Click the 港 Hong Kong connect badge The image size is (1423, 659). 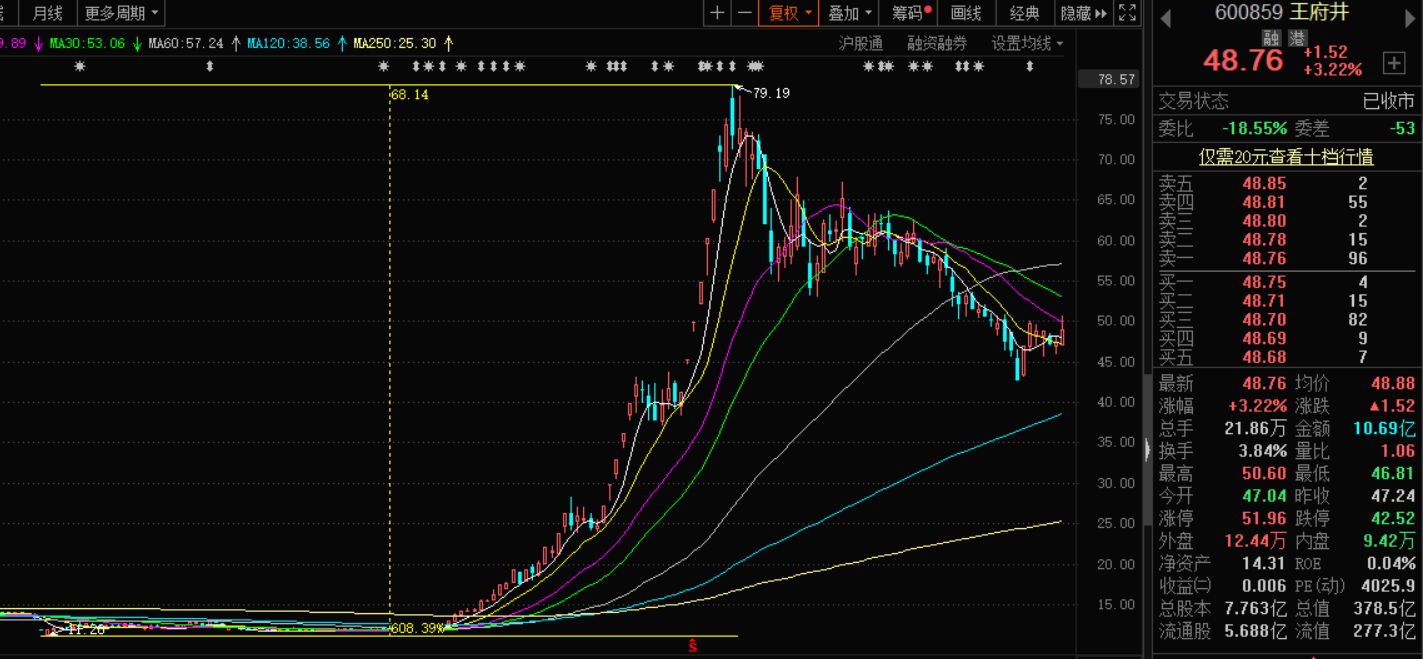click(1297, 38)
